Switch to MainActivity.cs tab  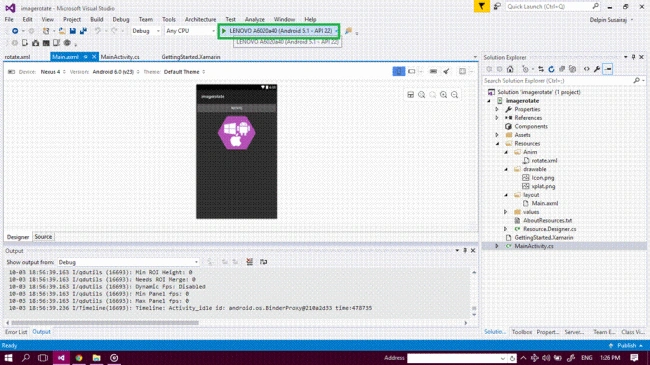coord(120,57)
